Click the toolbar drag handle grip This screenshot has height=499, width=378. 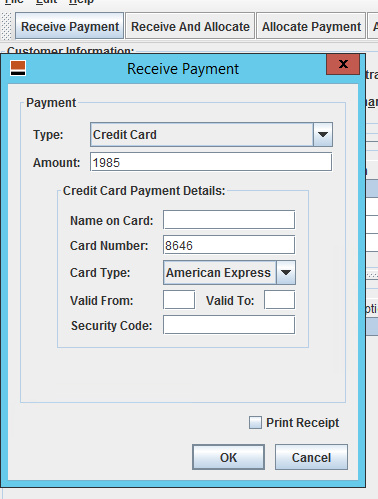6,26
